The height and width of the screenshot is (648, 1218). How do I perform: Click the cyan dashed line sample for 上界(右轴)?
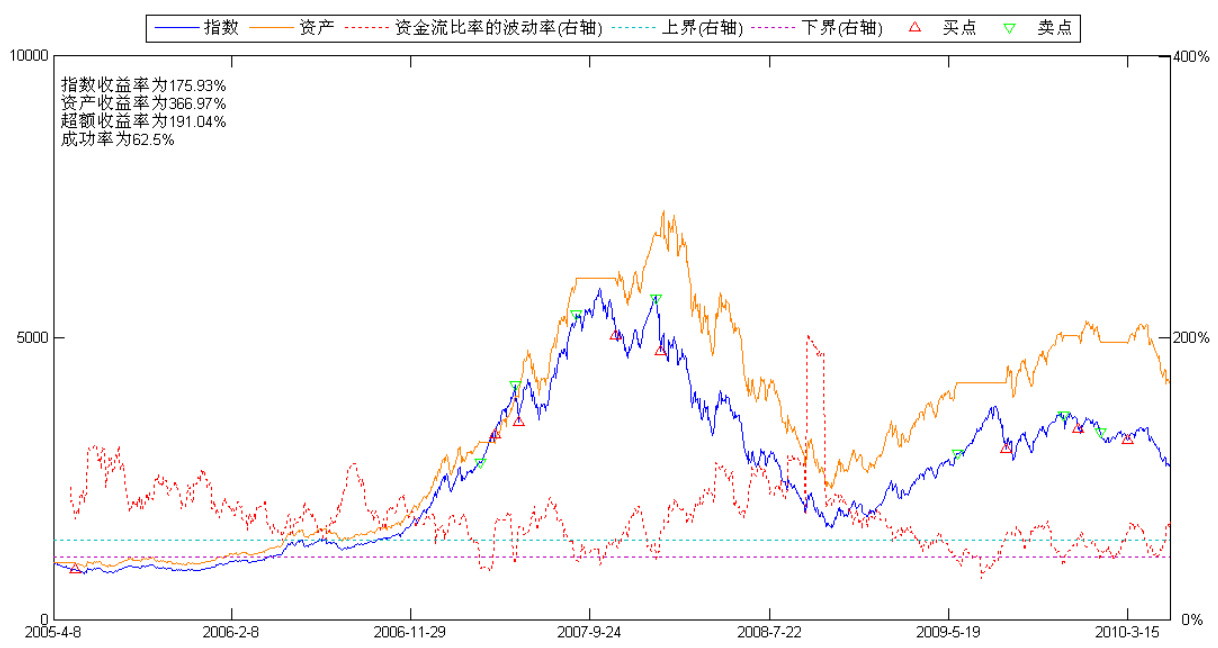pyautogui.click(x=632, y=28)
